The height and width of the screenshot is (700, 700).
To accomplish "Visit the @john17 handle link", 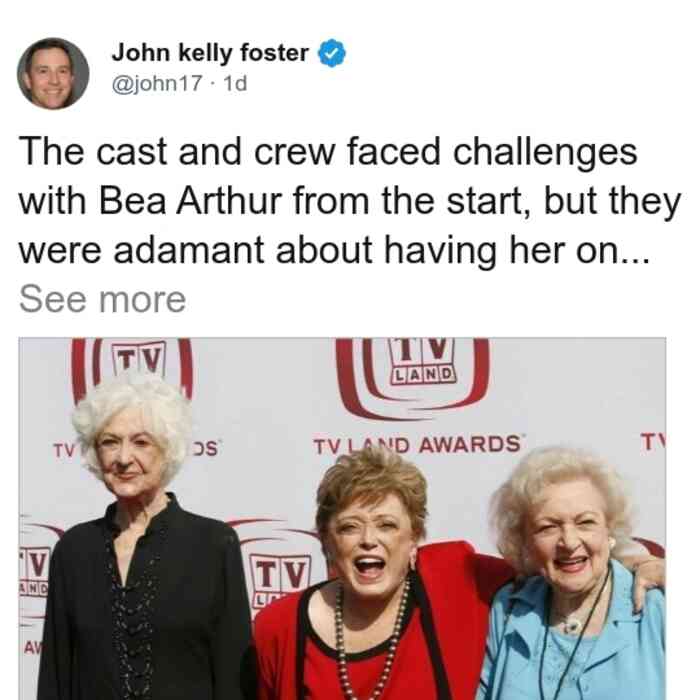I will click(x=157, y=83).
